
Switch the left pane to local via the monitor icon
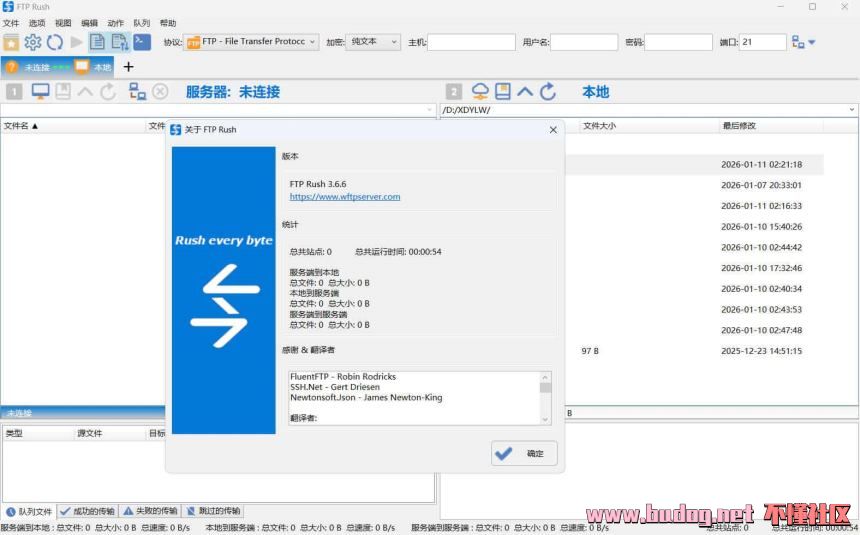tap(41, 91)
